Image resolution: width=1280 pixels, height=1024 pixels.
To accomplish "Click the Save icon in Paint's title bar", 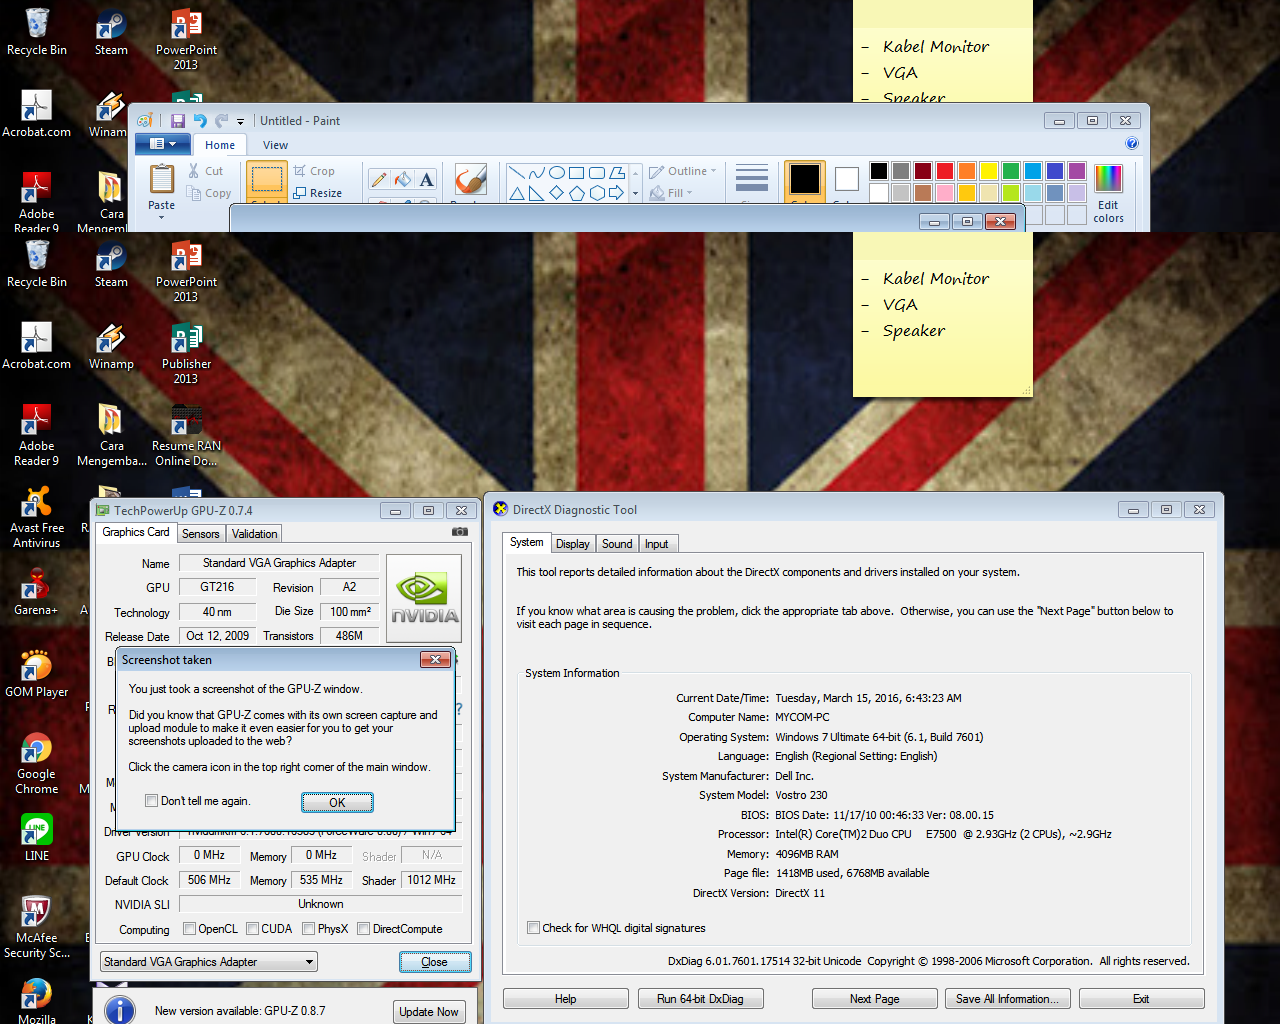I will [178, 121].
